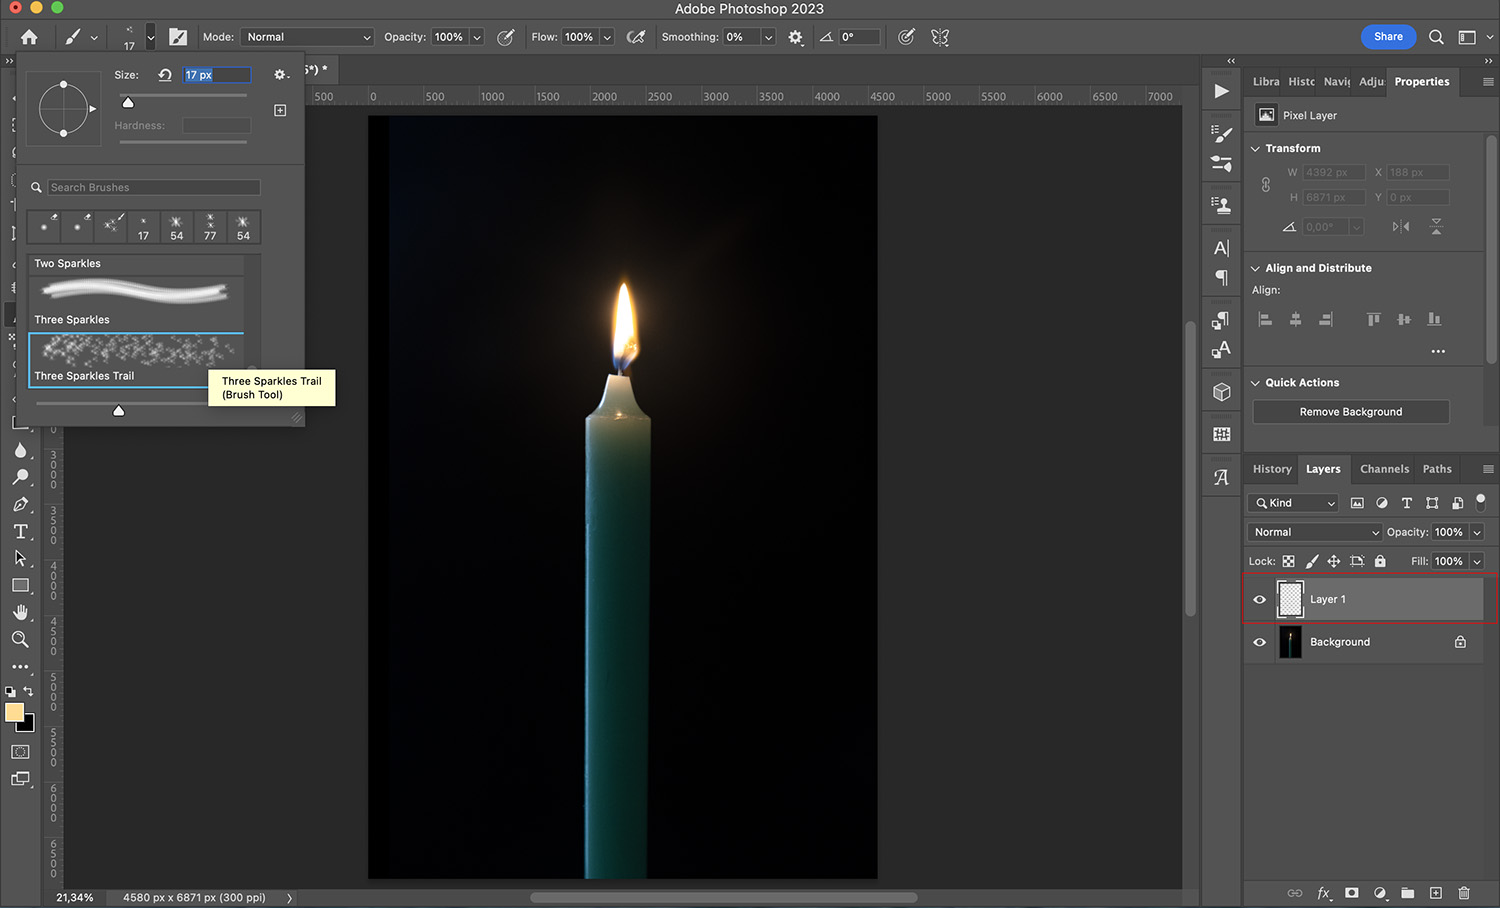
Task: Click the Actions play icon in side dock
Action: [1221, 91]
